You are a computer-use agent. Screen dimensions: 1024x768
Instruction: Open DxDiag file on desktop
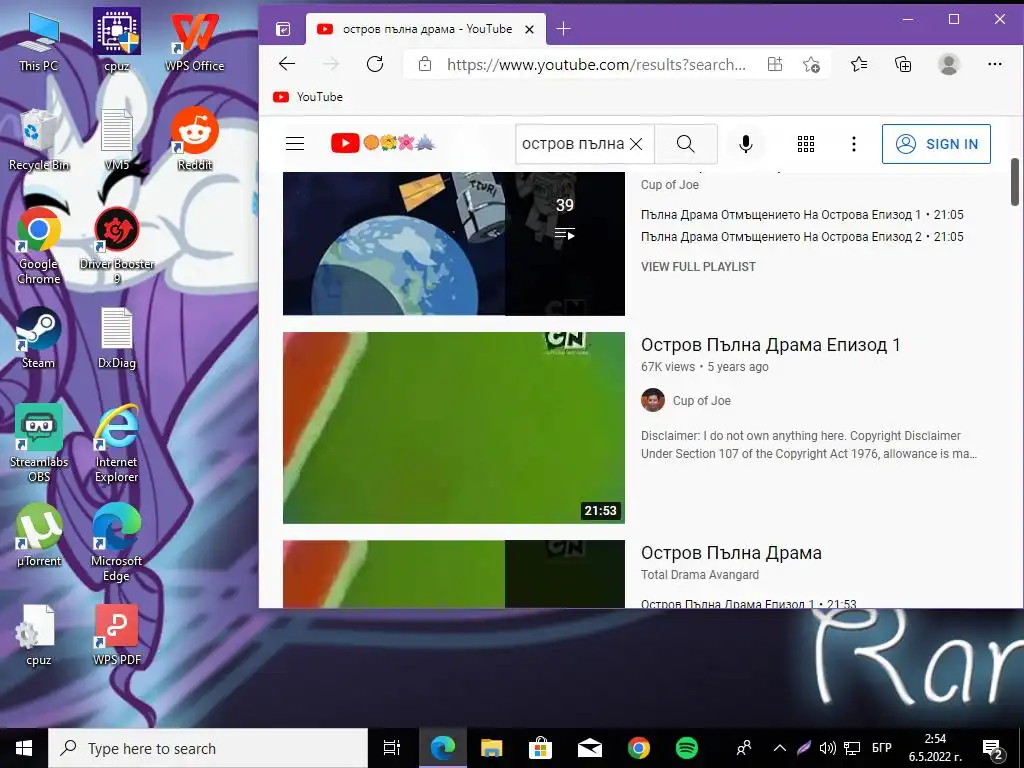(117, 338)
